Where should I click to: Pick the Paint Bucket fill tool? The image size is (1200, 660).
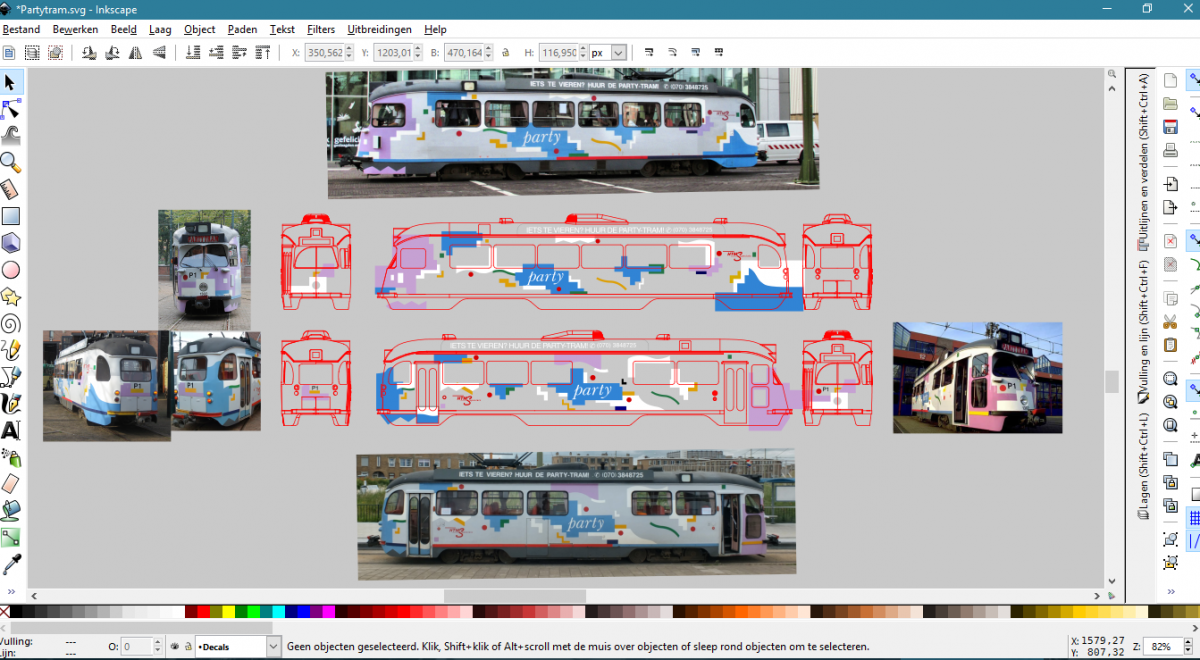point(11,512)
